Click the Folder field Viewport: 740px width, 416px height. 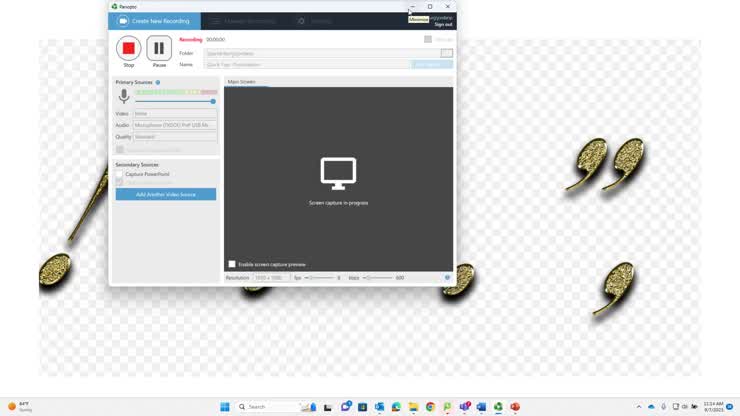coord(322,53)
